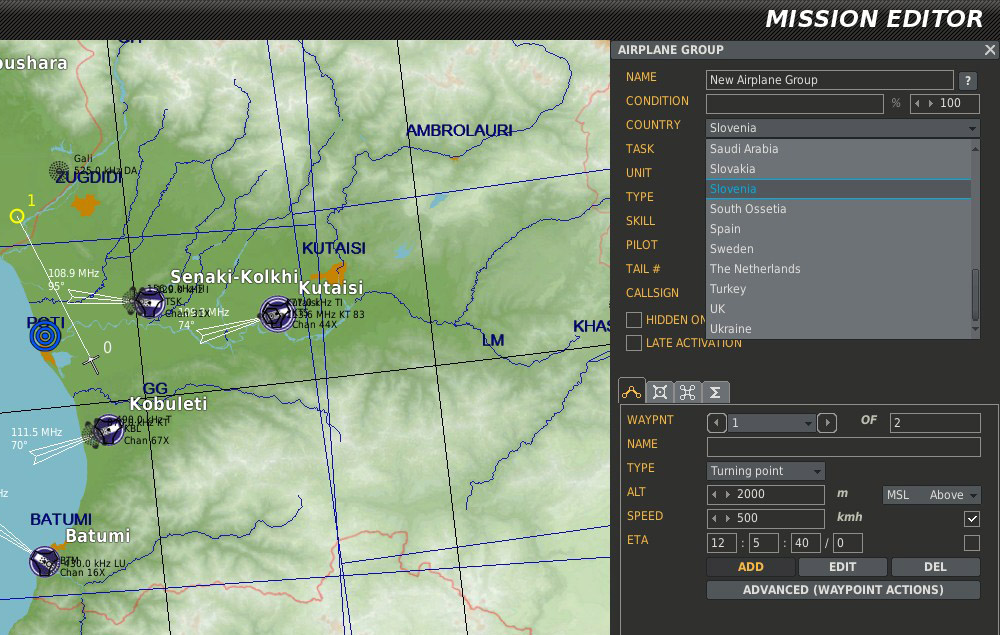
Task: Click the Kobuleti airfield map icon
Action: click(x=107, y=430)
